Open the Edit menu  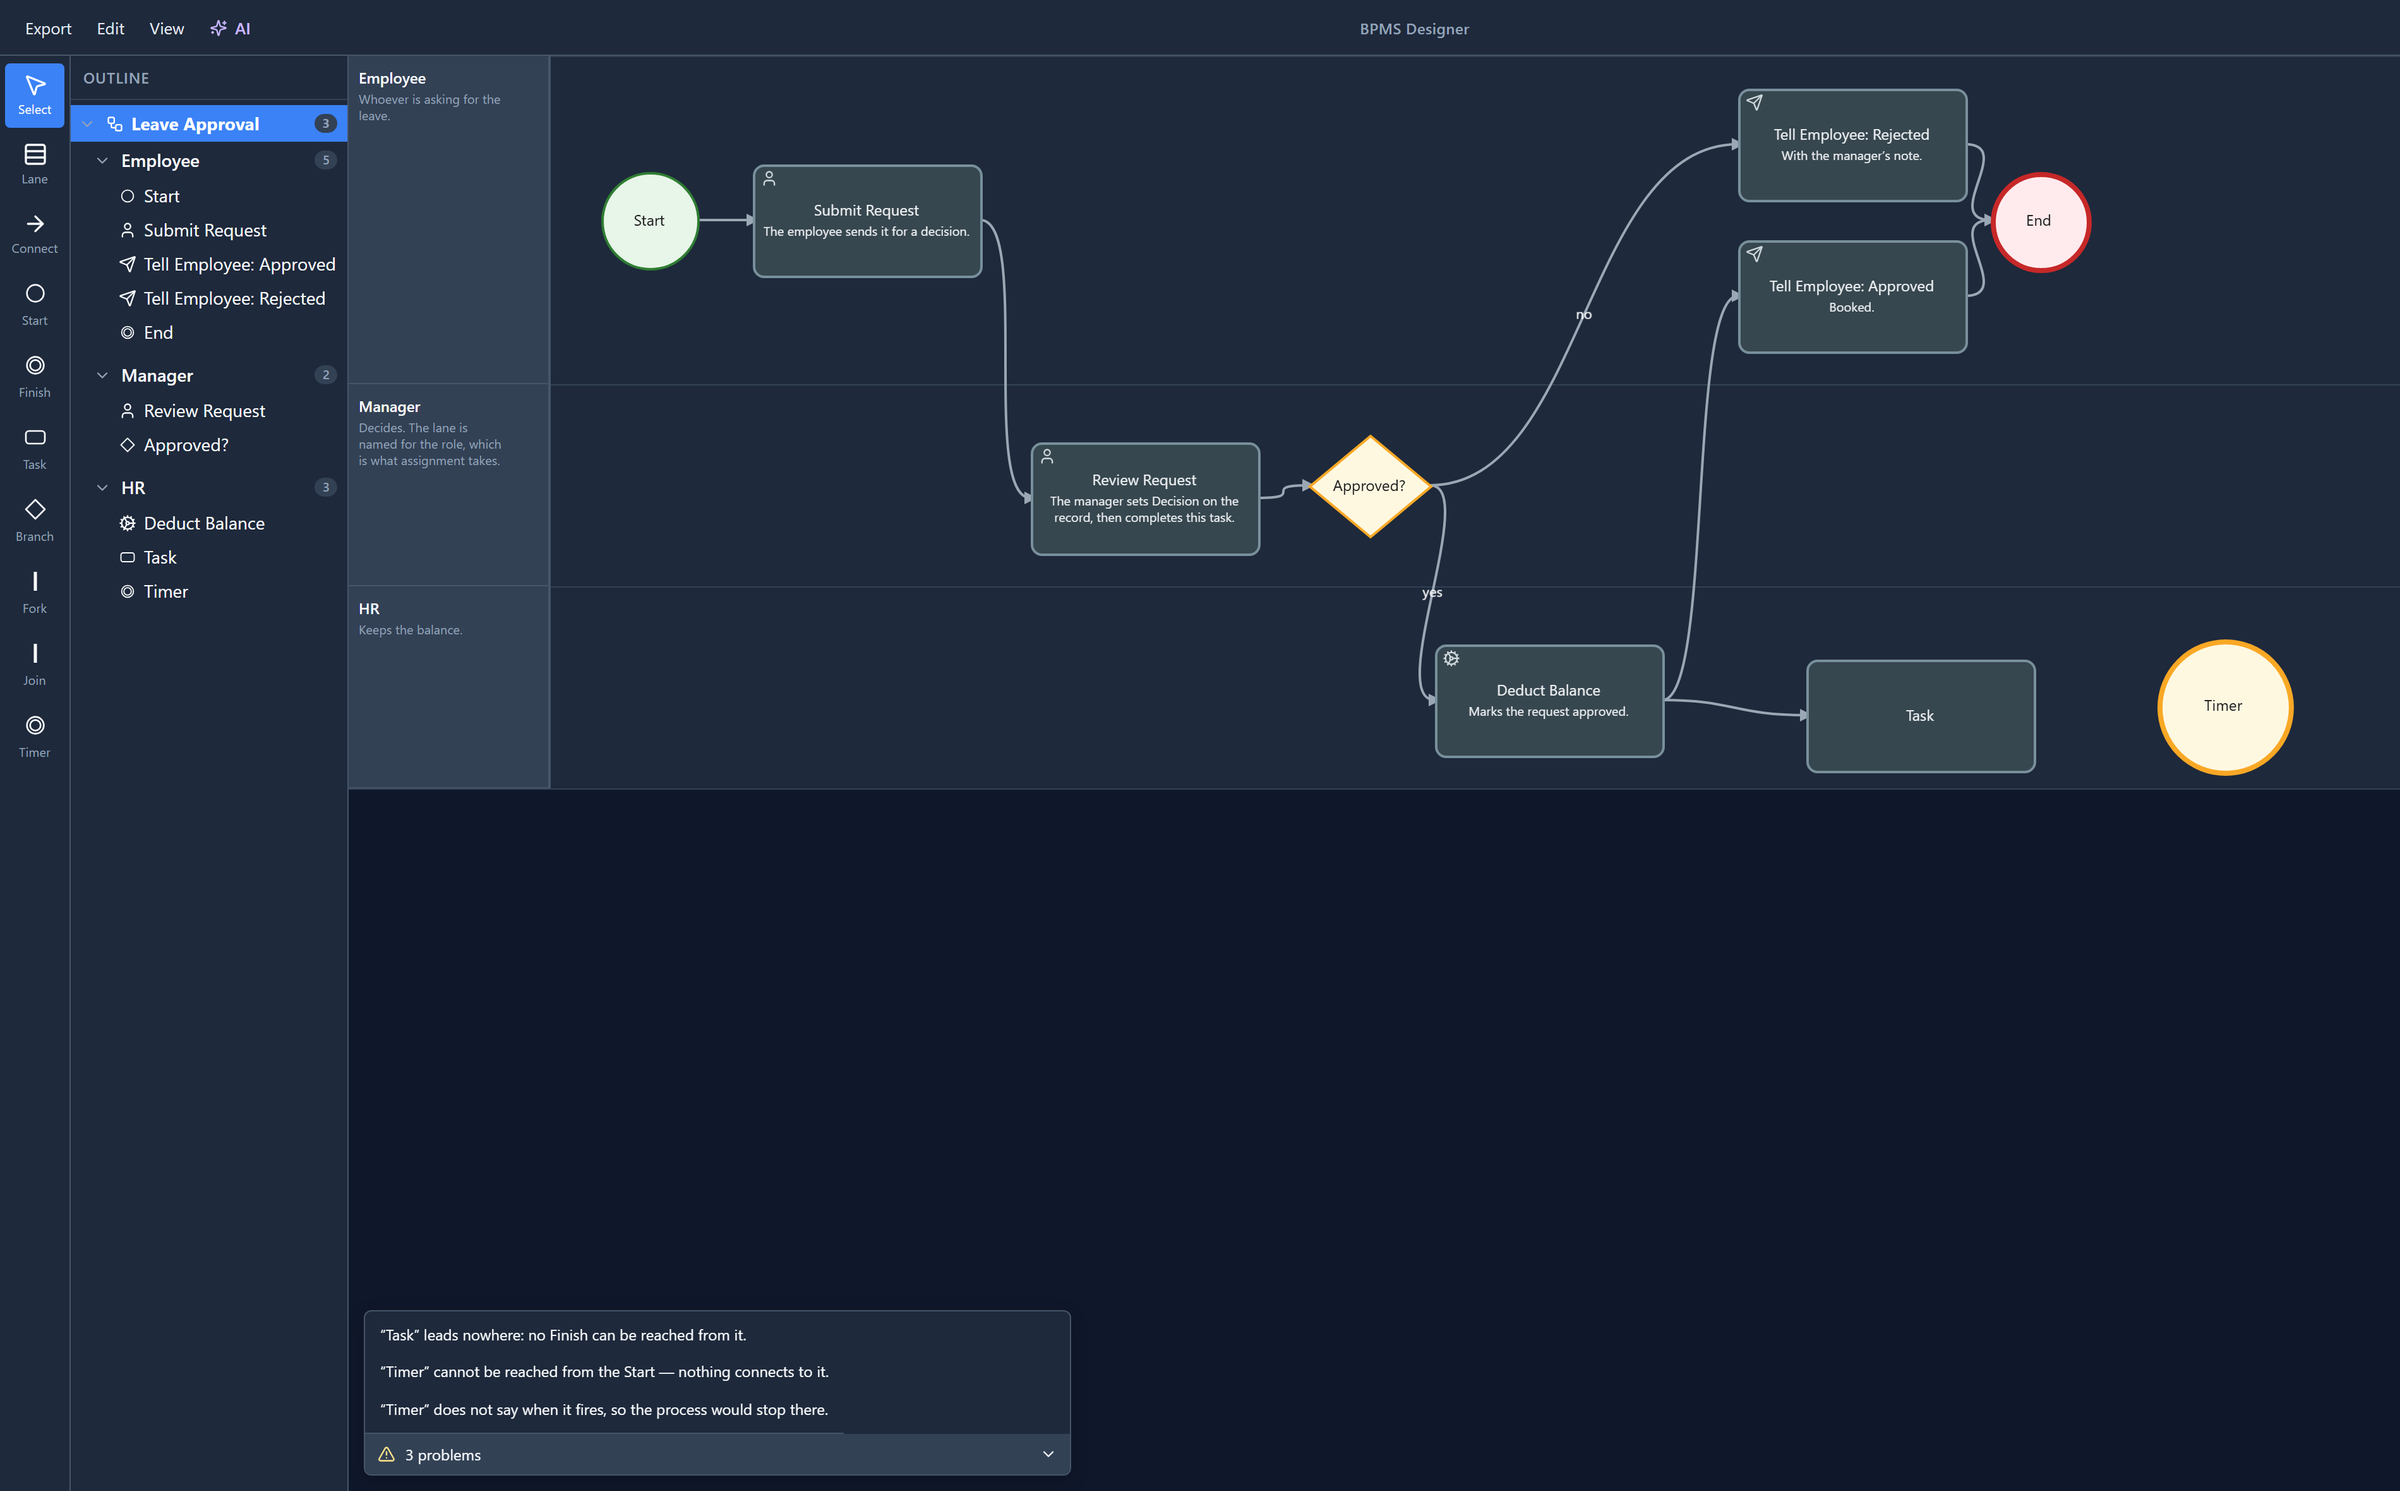(110, 28)
